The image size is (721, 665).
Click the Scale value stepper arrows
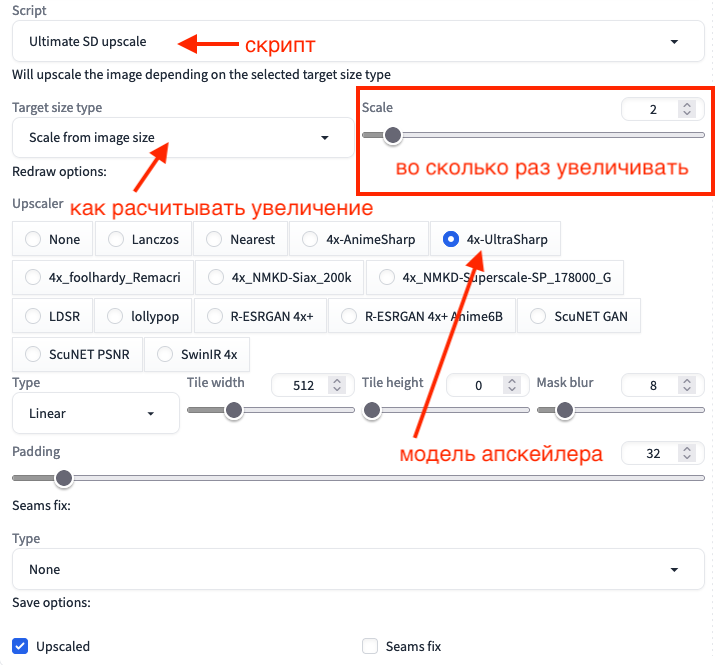coord(686,109)
